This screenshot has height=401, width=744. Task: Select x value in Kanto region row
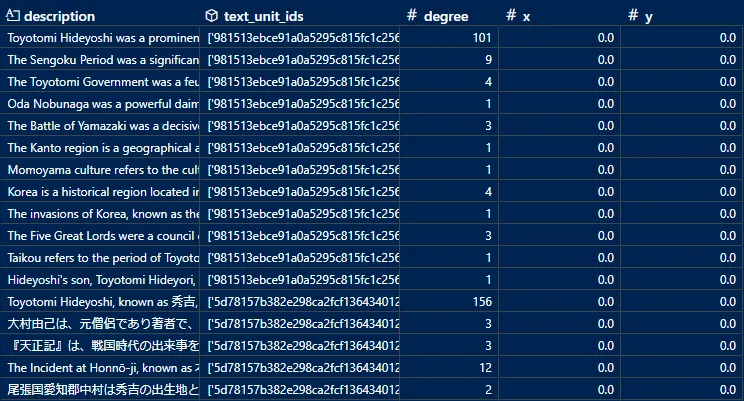tap(605, 148)
